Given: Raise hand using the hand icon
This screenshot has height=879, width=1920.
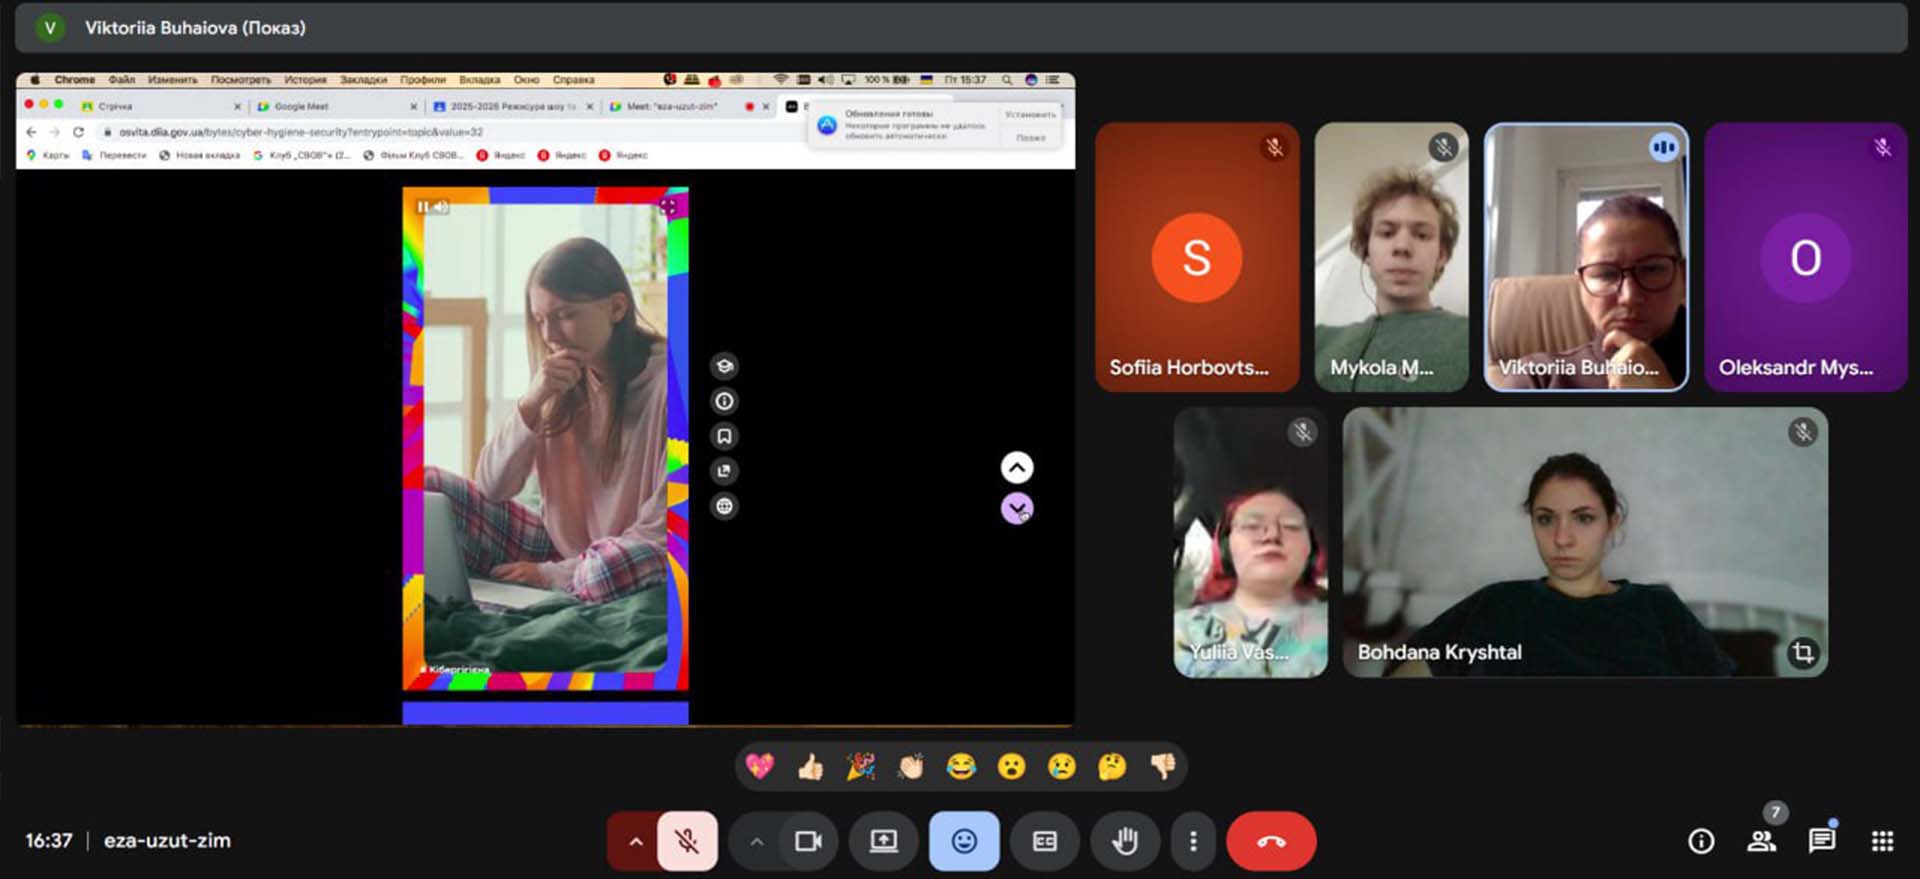Looking at the screenshot, I should point(1125,841).
